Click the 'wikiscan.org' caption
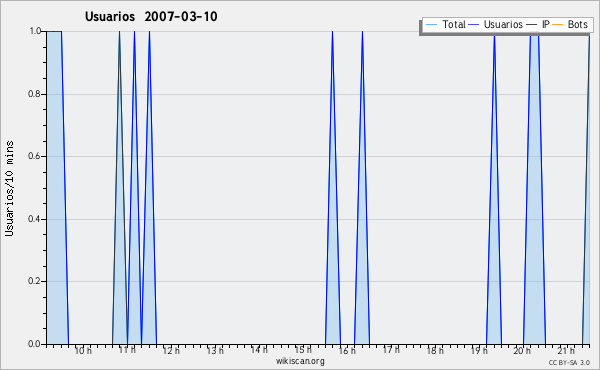The width and height of the screenshot is (600, 370). coord(300,361)
